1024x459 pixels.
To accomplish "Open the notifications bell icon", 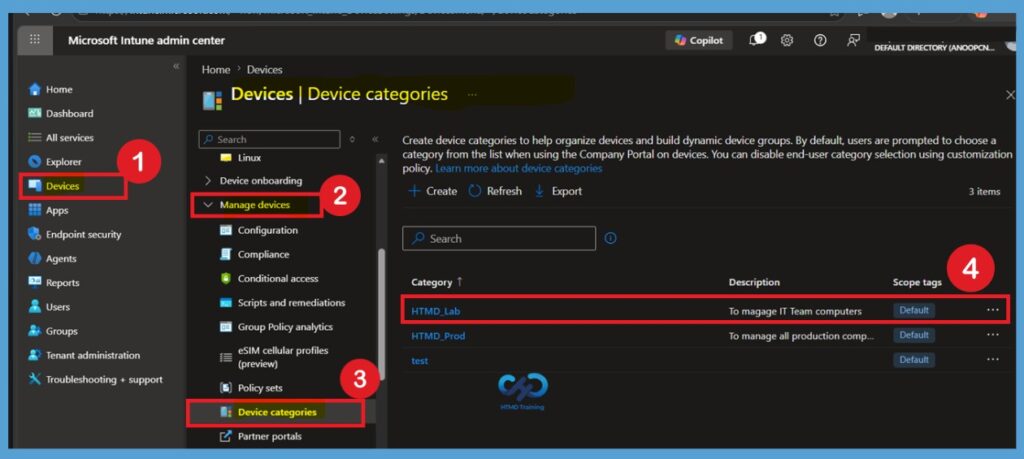I will click(757, 40).
